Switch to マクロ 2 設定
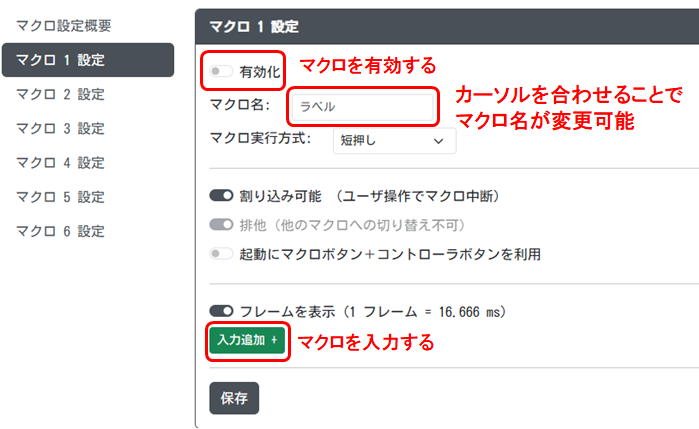The width and height of the screenshot is (699, 429). pos(60,95)
